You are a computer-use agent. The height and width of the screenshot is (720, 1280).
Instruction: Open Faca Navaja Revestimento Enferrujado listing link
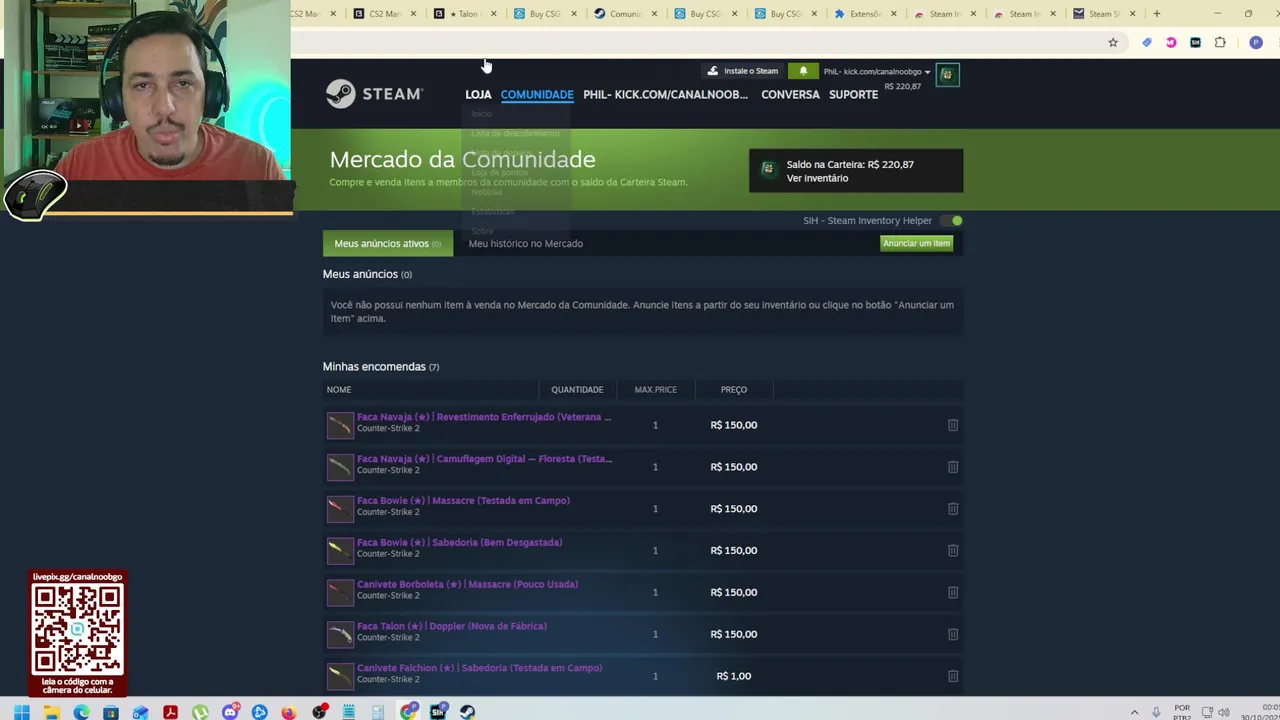coord(484,417)
